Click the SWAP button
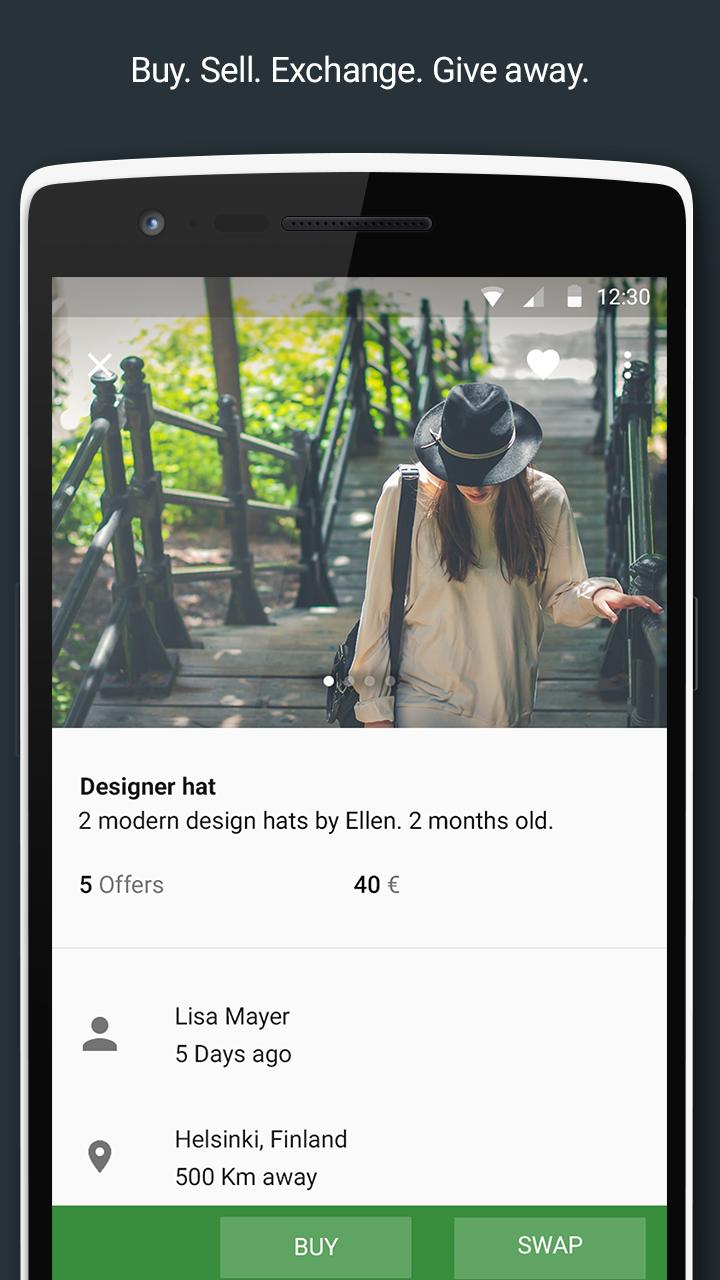 (550, 1246)
